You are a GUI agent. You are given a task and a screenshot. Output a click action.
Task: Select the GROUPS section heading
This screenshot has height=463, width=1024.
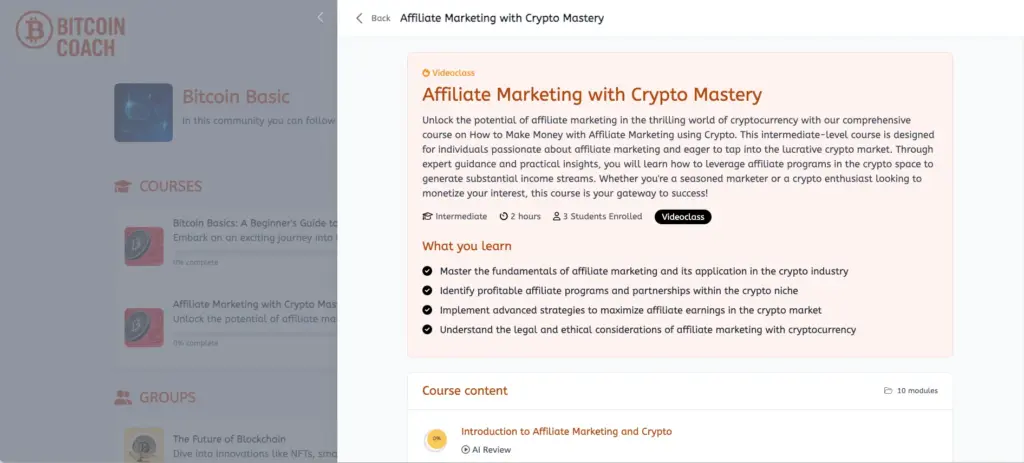point(167,398)
